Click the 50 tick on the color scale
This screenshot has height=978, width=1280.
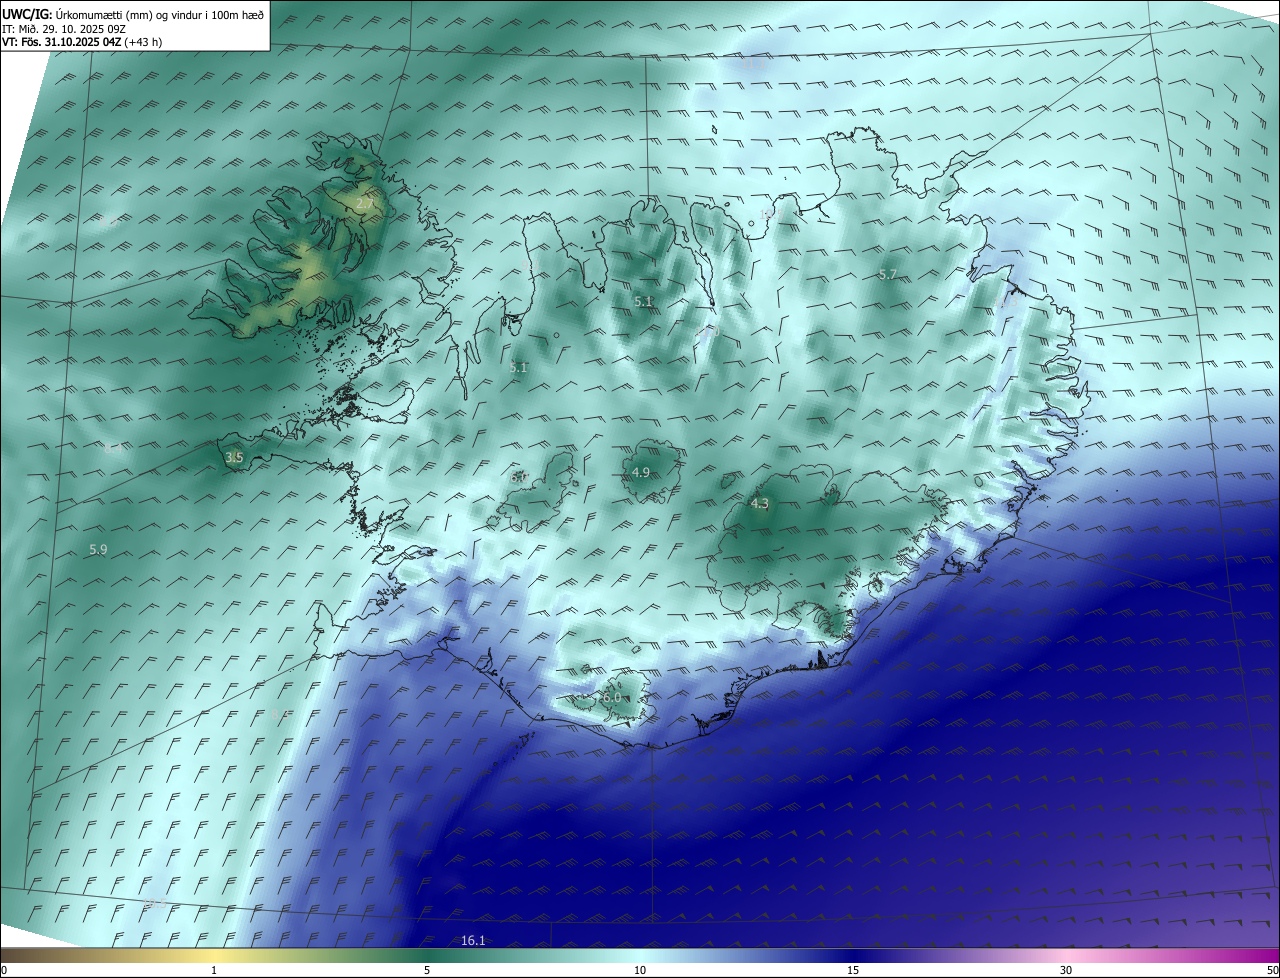coord(1272,970)
